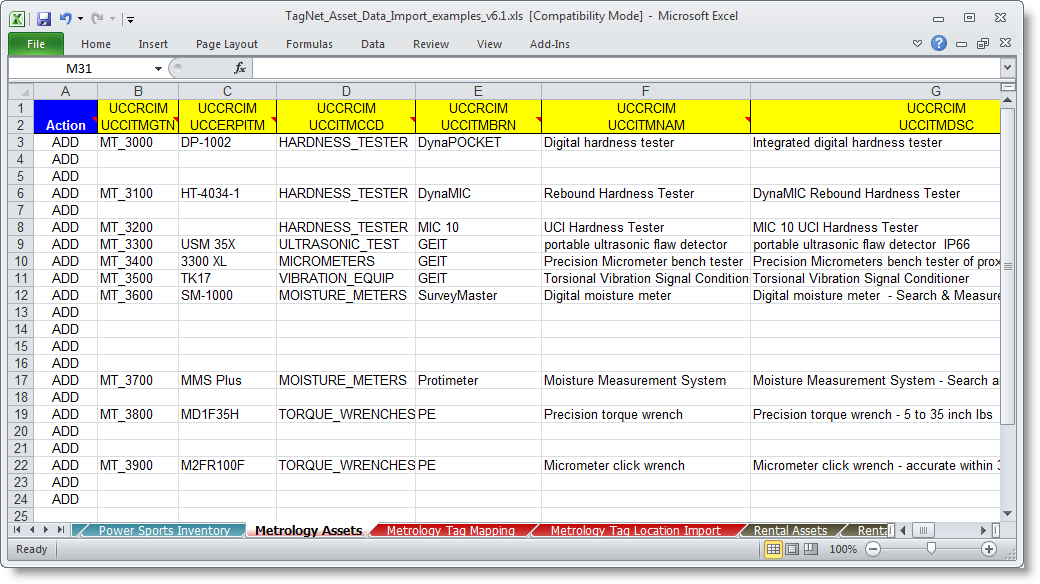Click the Redo icon
Viewport: 1040px width, 584px height.
97,19
